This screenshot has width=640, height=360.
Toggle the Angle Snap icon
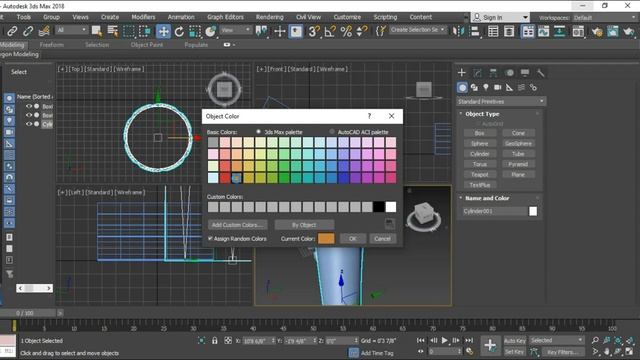coord(330,31)
